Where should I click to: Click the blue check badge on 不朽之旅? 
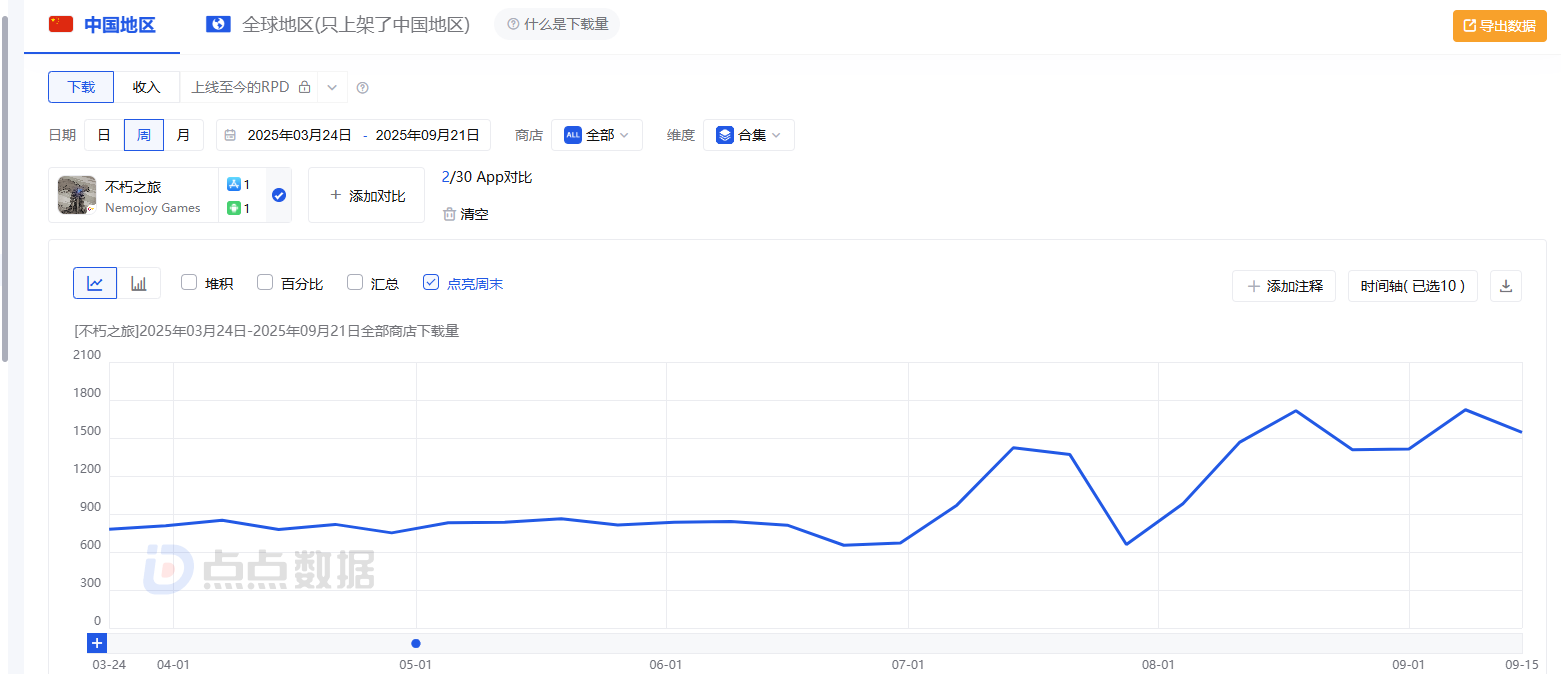(x=279, y=195)
